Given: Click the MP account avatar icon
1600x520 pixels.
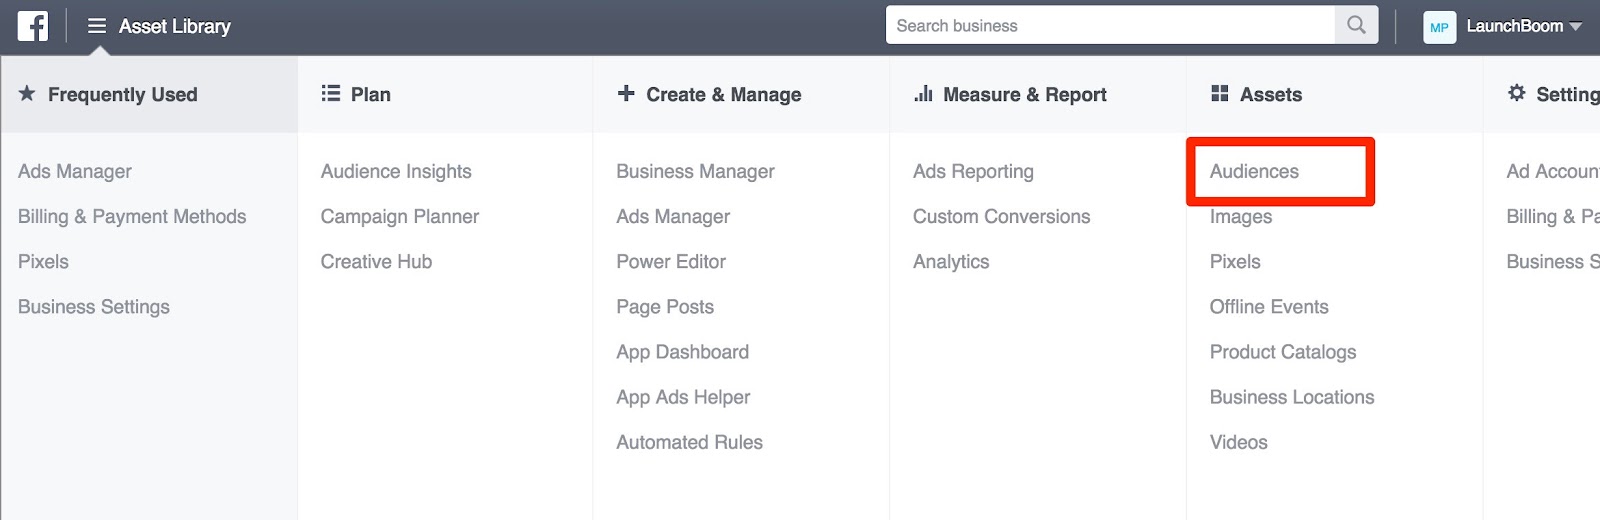Looking at the screenshot, I should tap(1439, 27).
